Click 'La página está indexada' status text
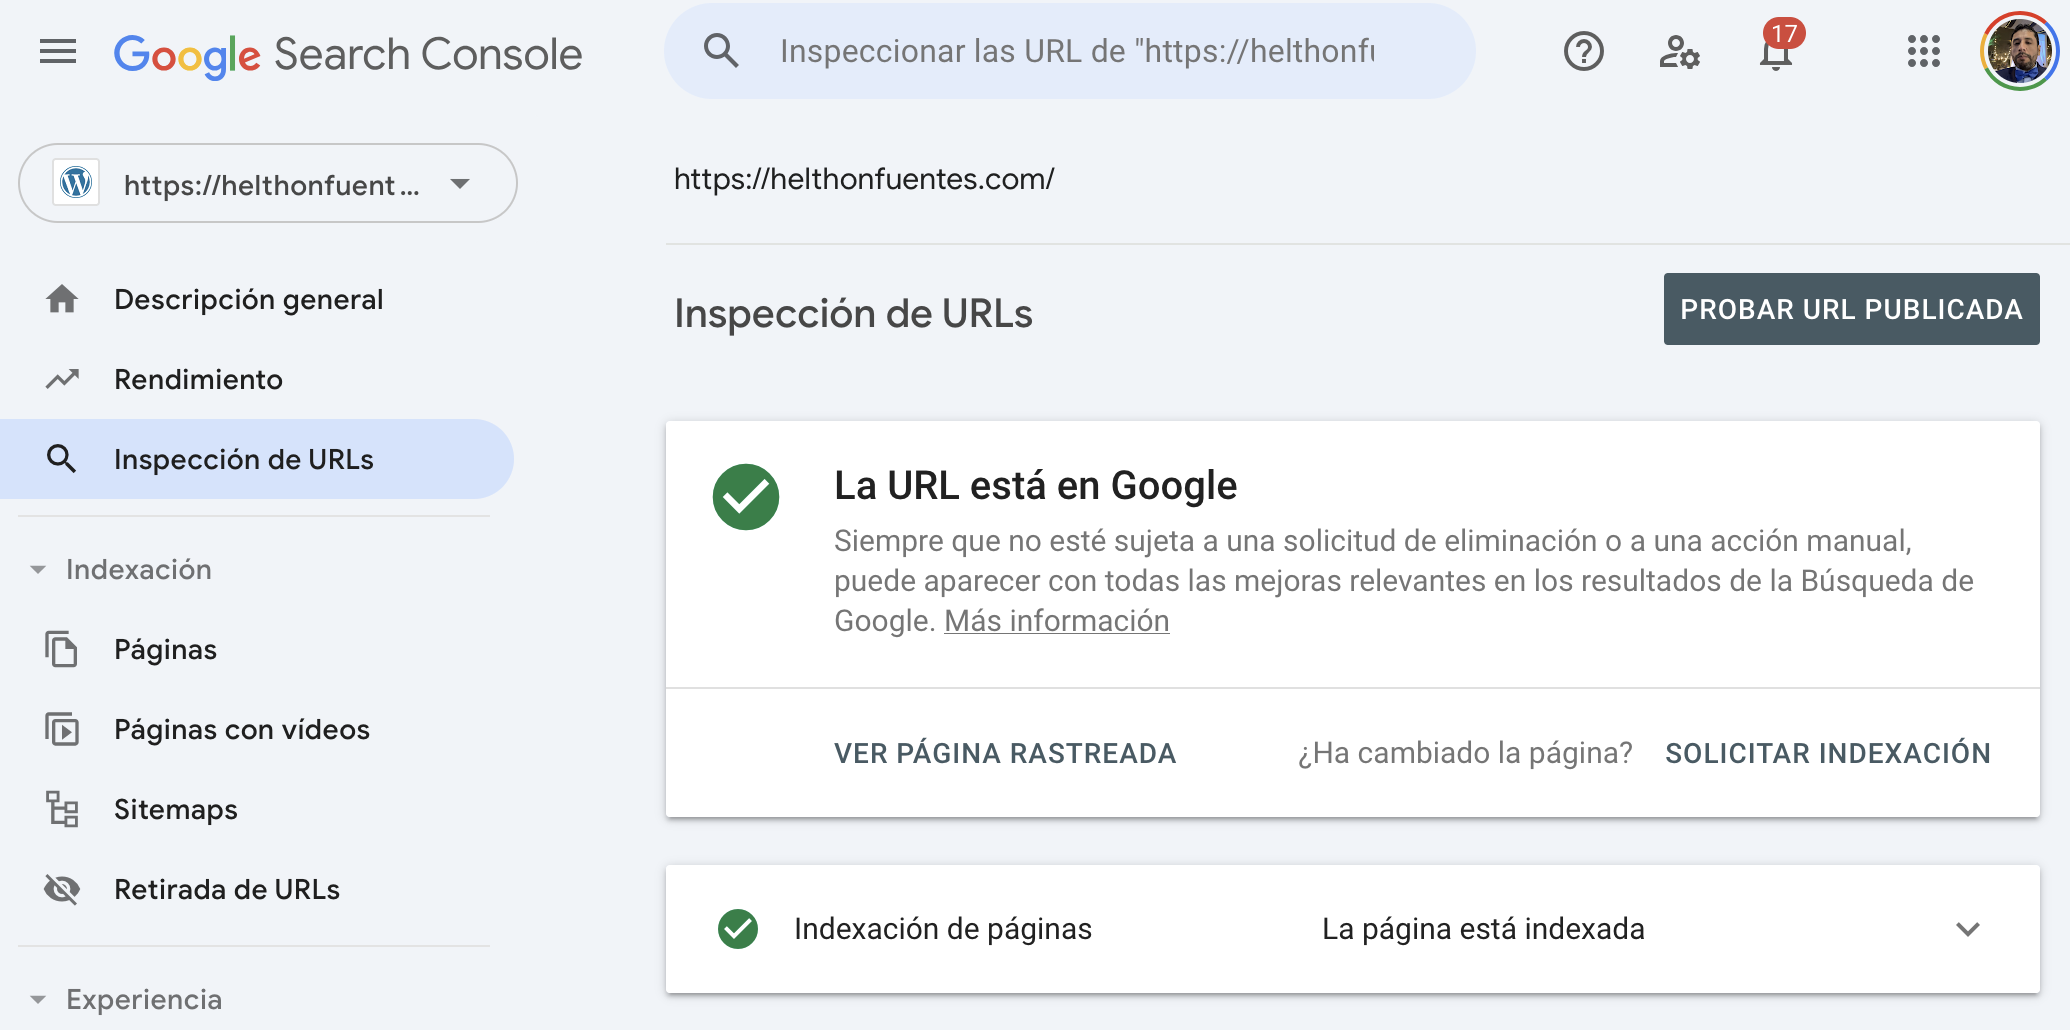Viewport: 2070px width, 1030px height. coord(1483,929)
